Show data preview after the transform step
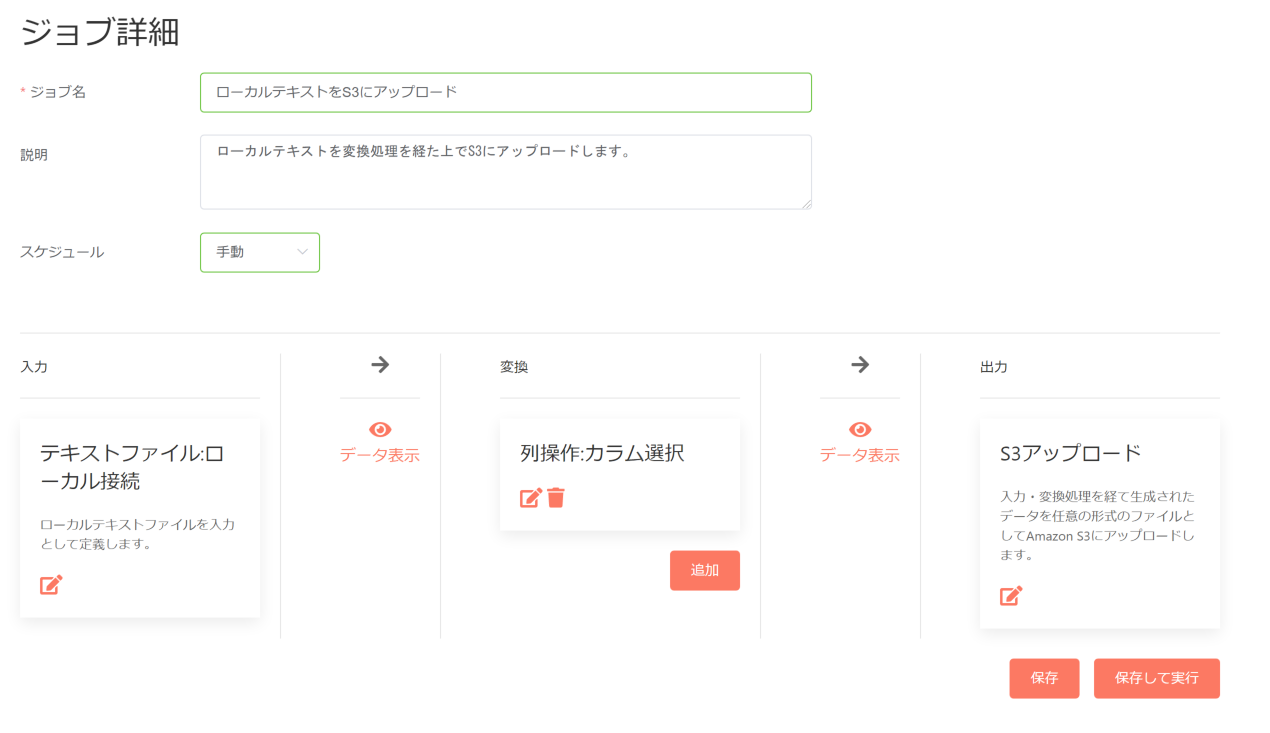 click(860, 453)
